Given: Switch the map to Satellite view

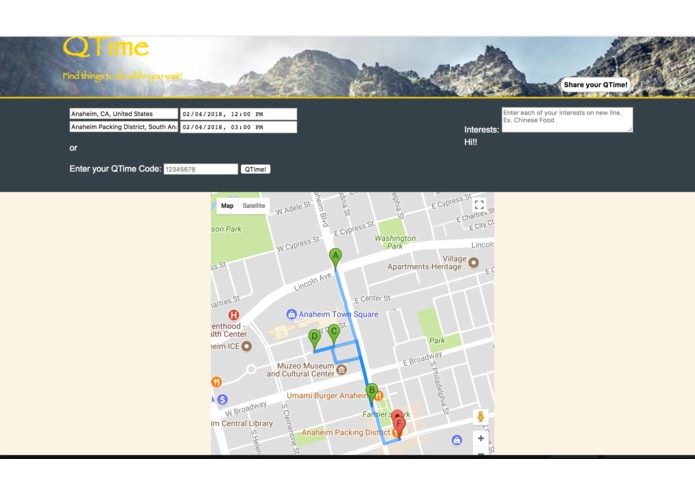Looking at the screenshot, I should [x=254, y=206].
